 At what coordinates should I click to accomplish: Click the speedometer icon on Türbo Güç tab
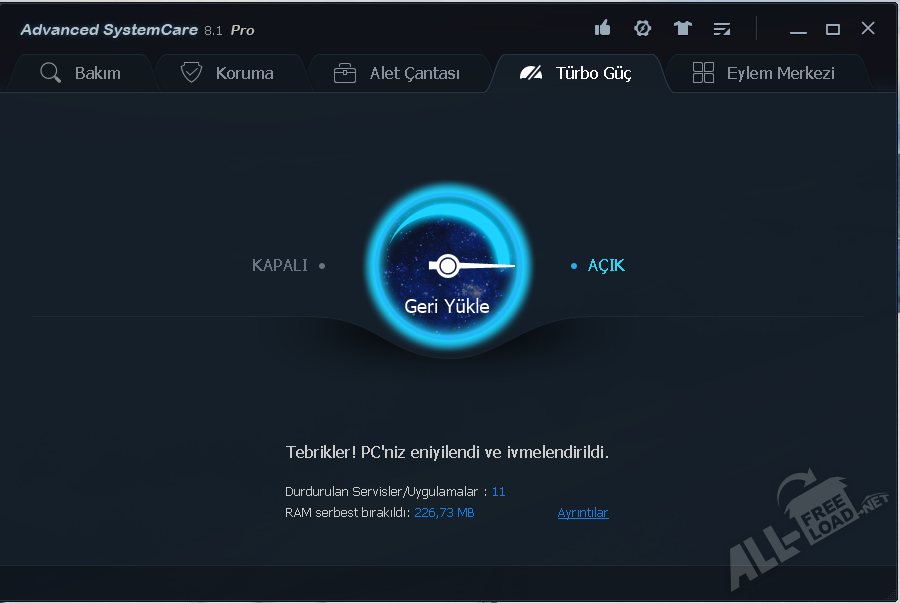pyautogui.click(x=531, y=73)
